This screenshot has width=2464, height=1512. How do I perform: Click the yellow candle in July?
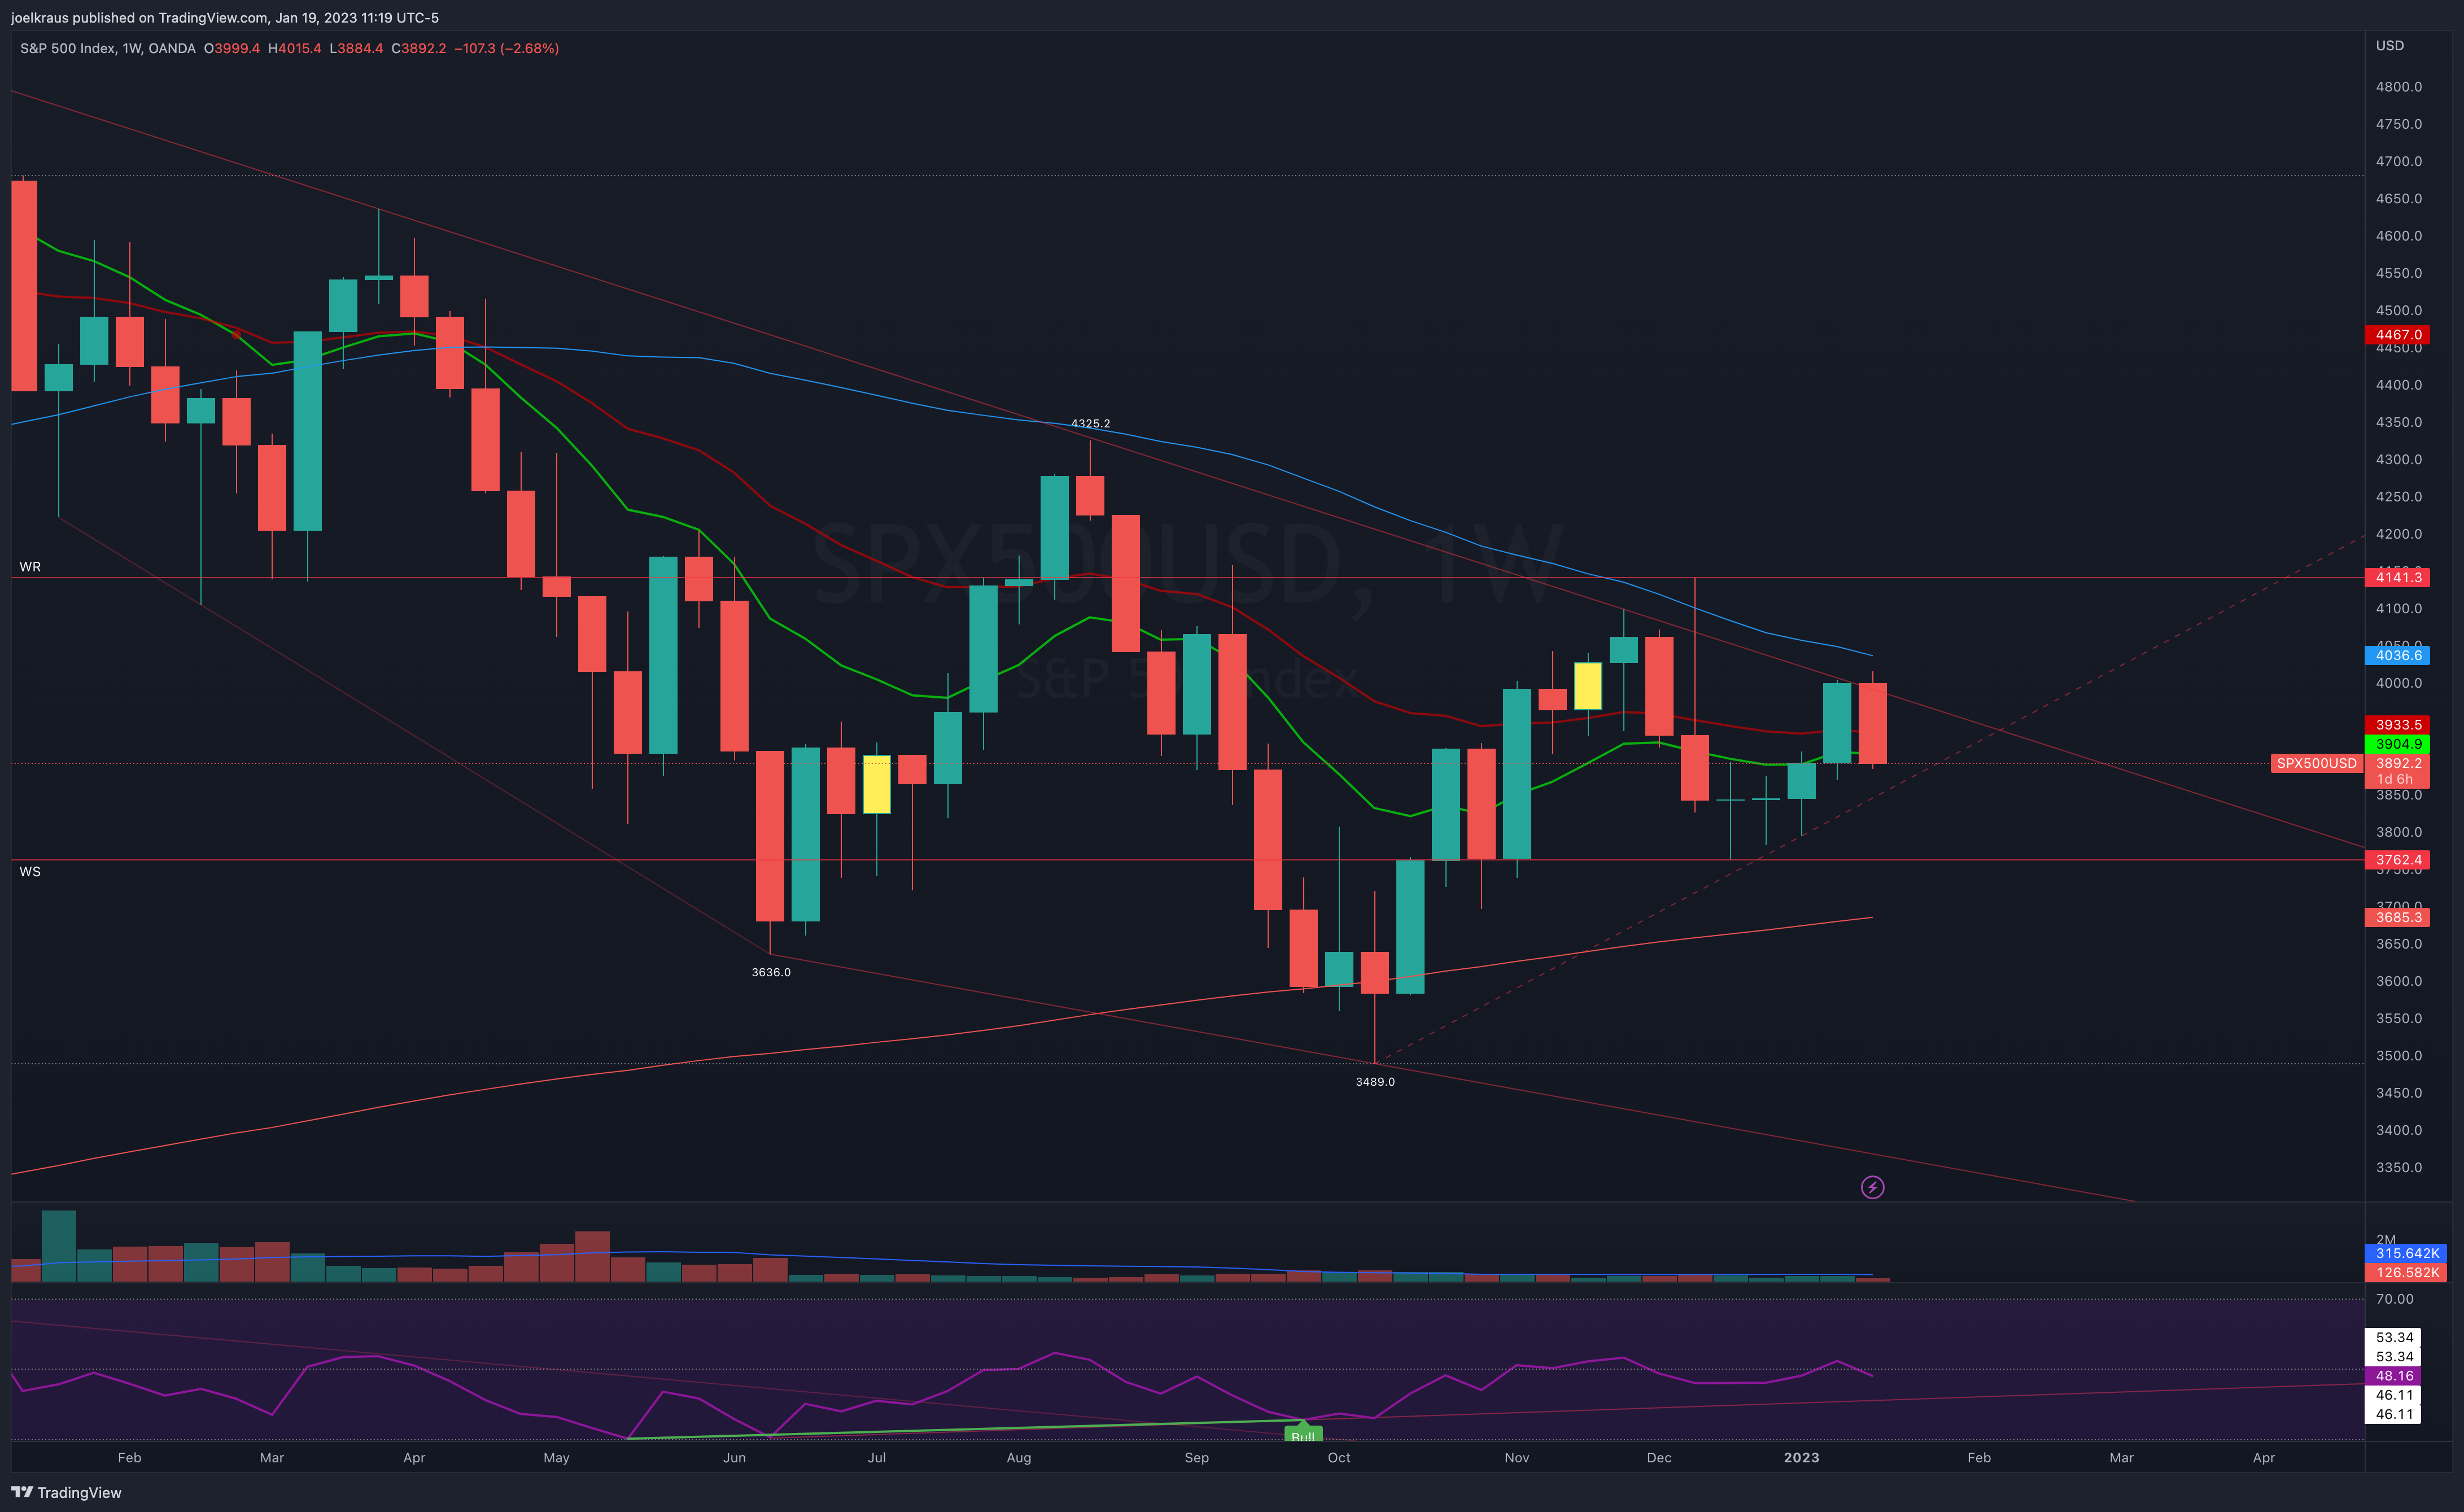[x=876, y=784]
